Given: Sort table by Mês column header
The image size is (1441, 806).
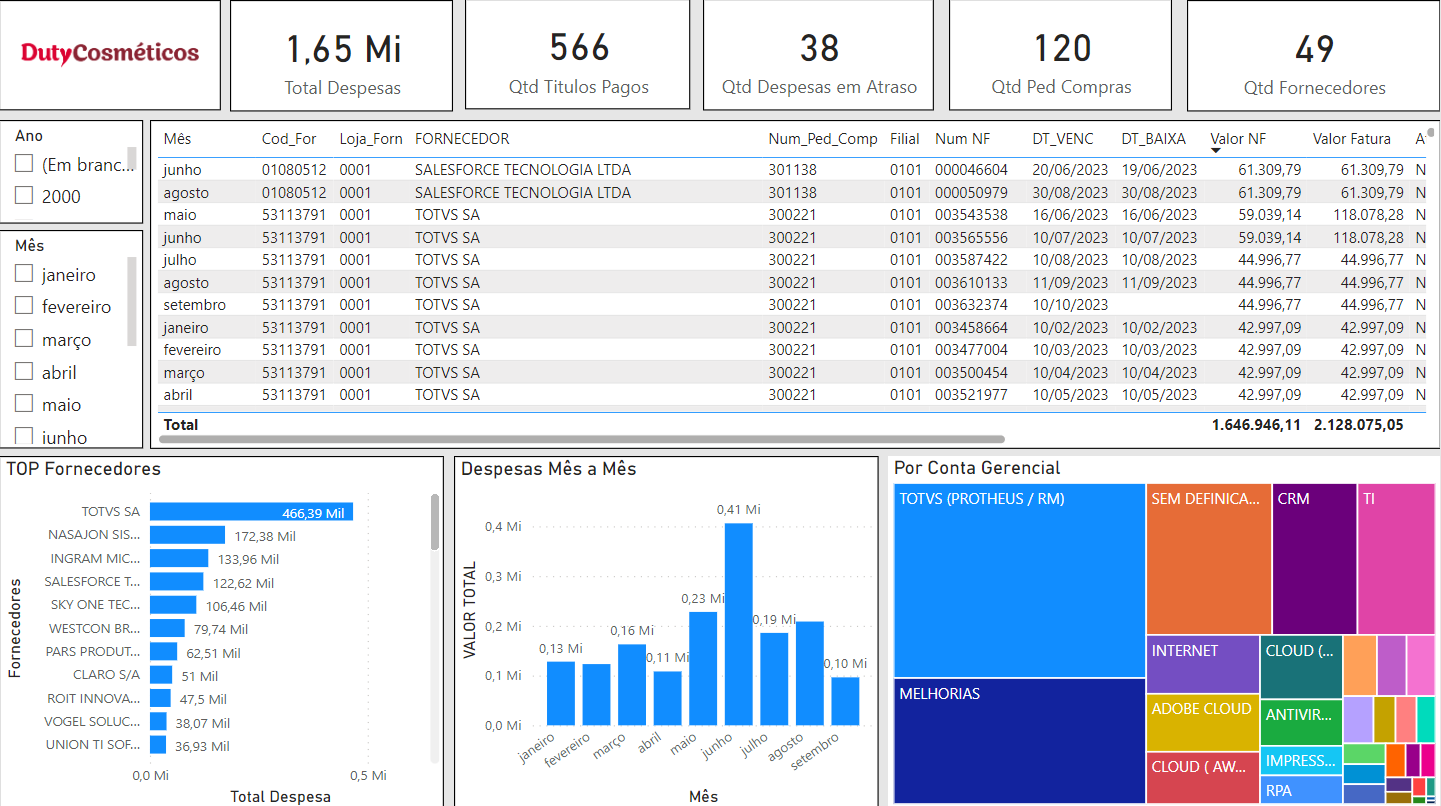Looking at the screenshot, I should [x=177, y=139].
